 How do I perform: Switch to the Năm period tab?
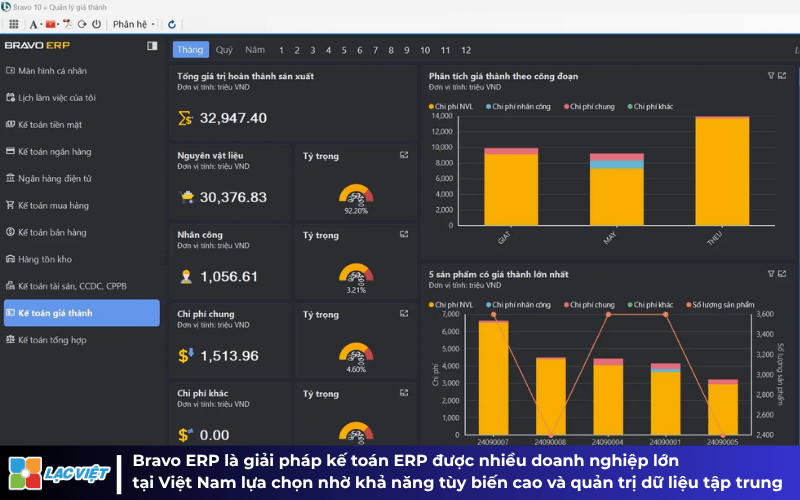pos(255,49)
